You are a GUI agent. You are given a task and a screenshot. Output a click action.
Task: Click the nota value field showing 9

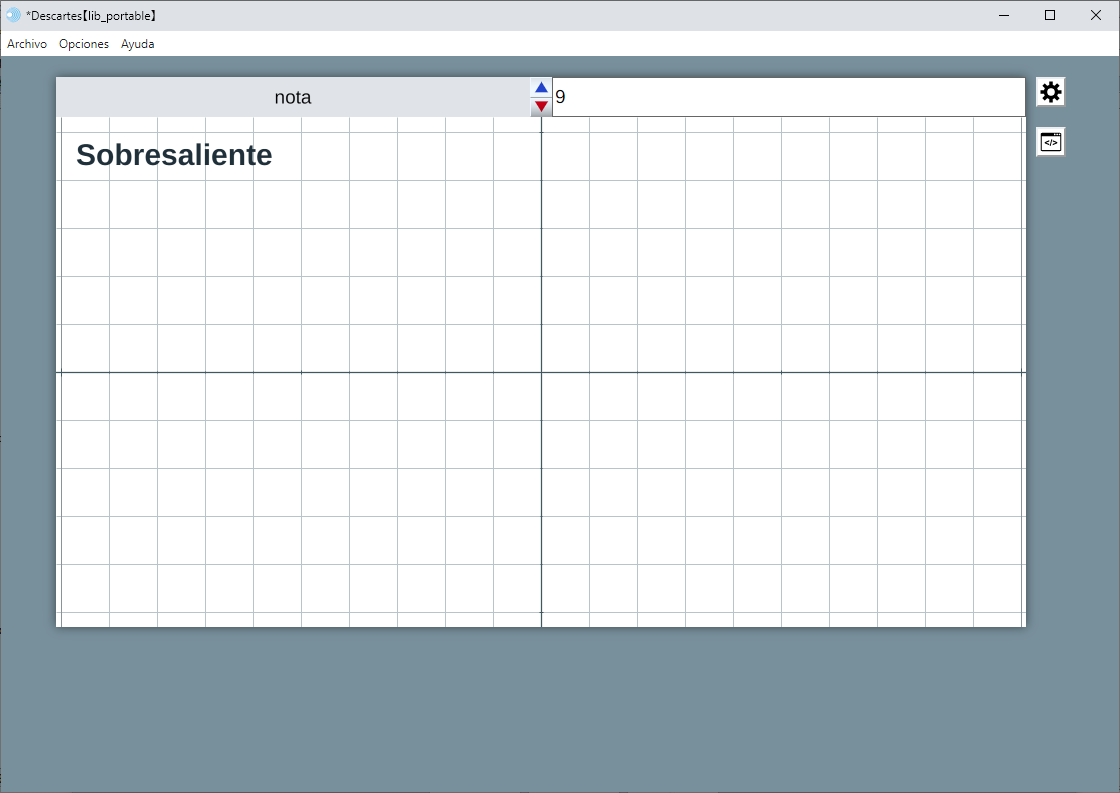coord(788,97)
